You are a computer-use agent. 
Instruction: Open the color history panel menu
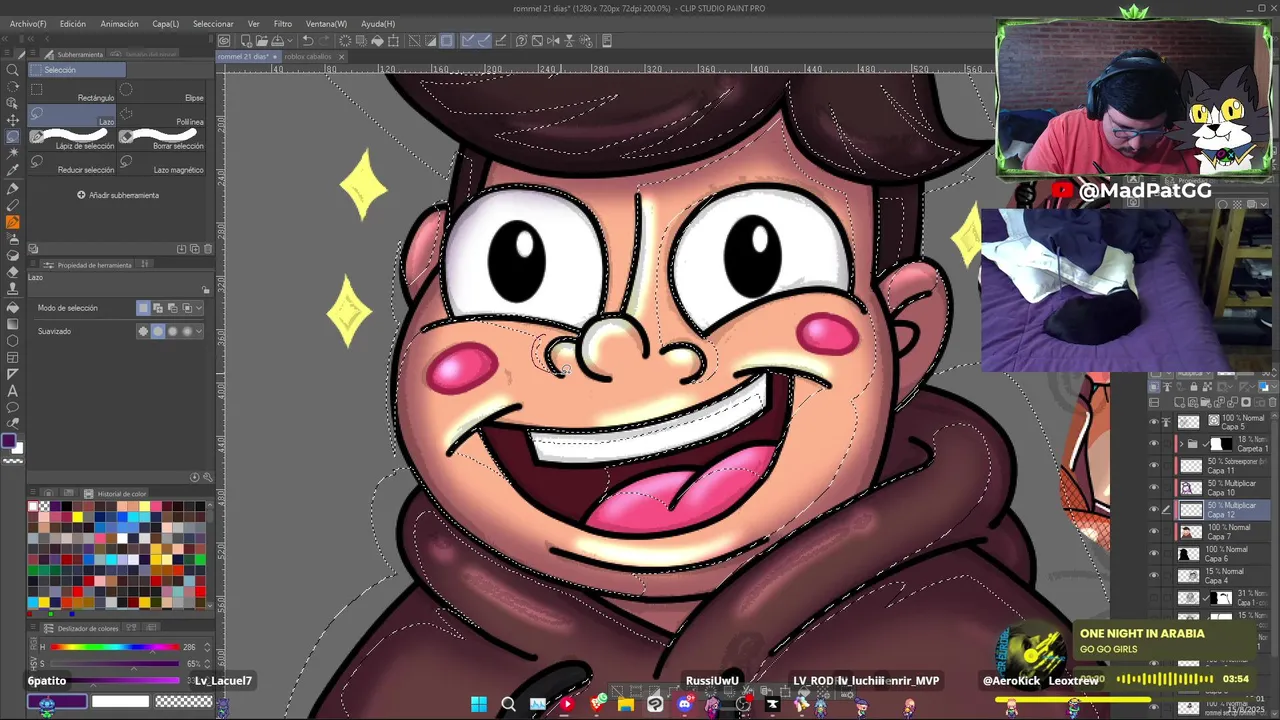pyautogui.click(x=33, y=493)
